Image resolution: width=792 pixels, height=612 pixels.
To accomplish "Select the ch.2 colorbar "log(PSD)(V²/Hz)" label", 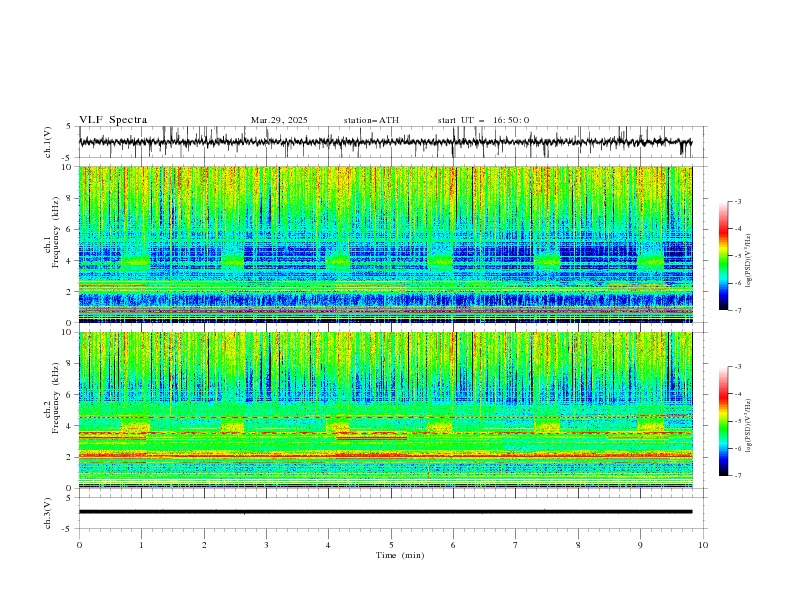I will 748,425.
